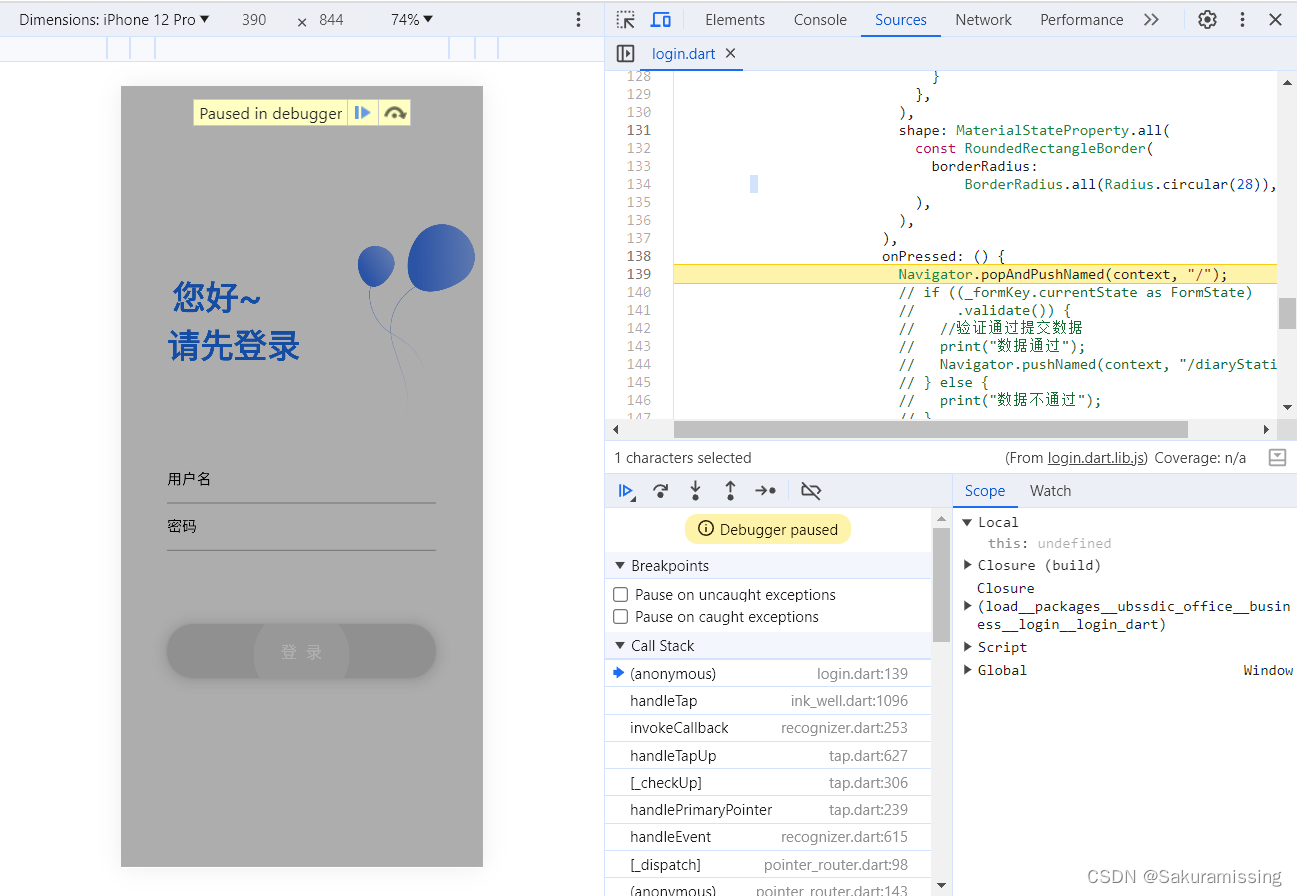Viewport: 1297px width, 896px height.
Task: Collapse the Call Stack section
Action: point(620,645)
